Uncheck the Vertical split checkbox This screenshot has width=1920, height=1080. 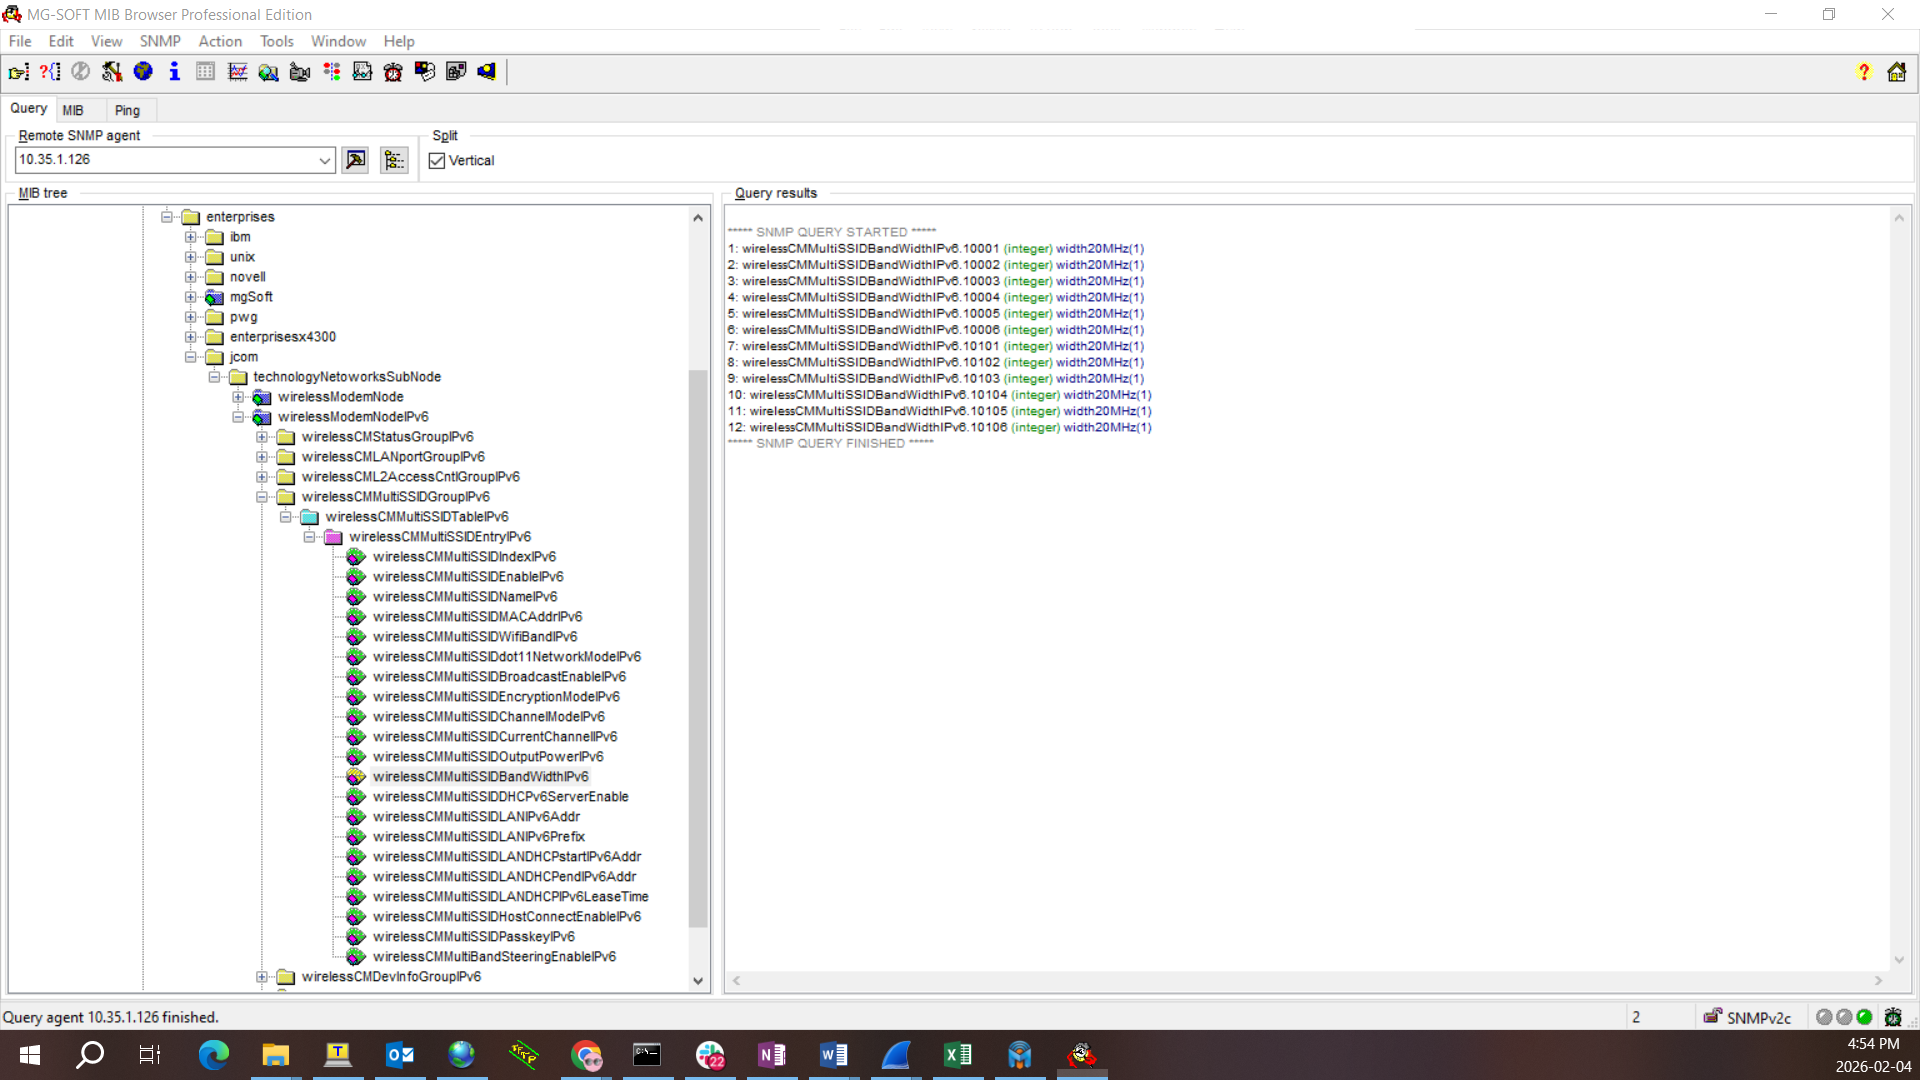click(x=437, y=161)
